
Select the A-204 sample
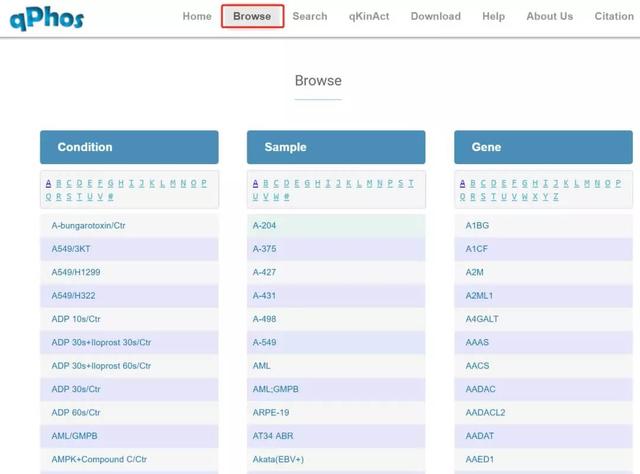(265, 226)
